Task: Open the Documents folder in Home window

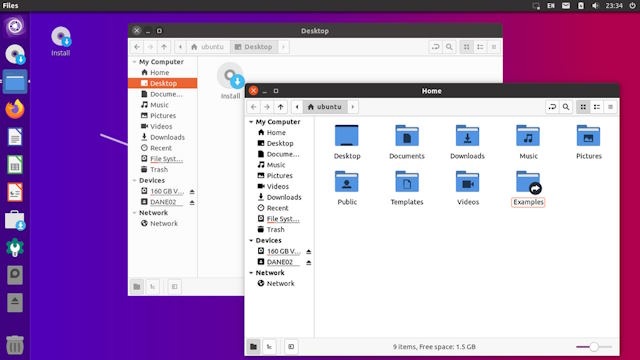Action: point(407,136)
